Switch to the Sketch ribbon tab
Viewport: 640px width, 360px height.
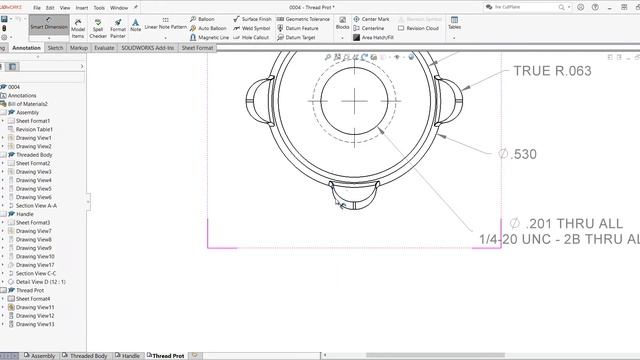(x=55, y=48)
